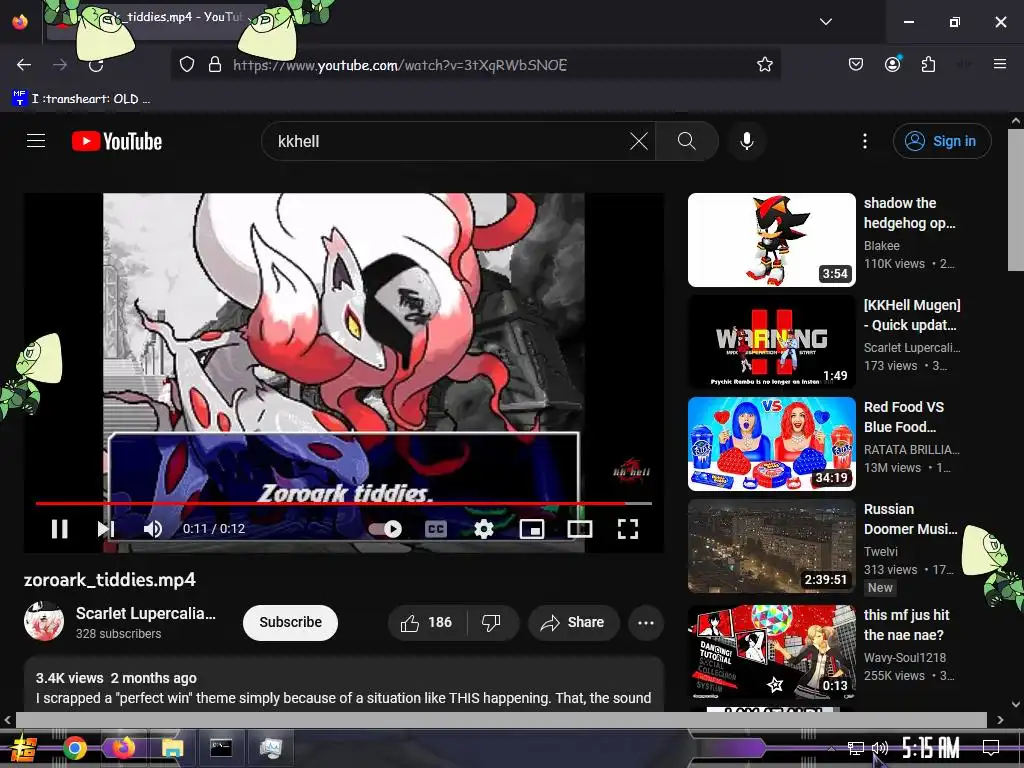Image resolution: width=1024 pixels, height=768 pixels.
Task: Open this mf jus hit the nae nae thumbnail
Action: [771, 652]
